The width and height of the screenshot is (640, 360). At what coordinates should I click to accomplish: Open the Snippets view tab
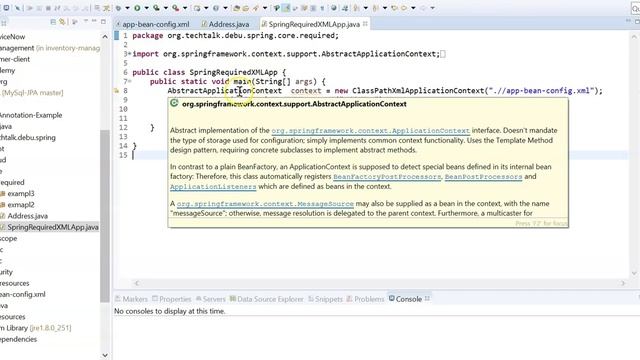(325, 299)
